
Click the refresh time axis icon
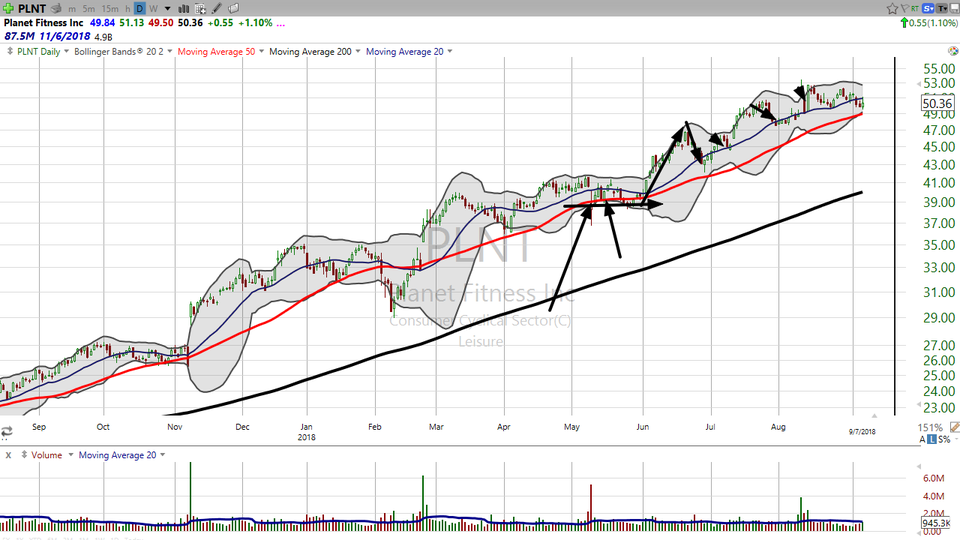coord(7,432)
